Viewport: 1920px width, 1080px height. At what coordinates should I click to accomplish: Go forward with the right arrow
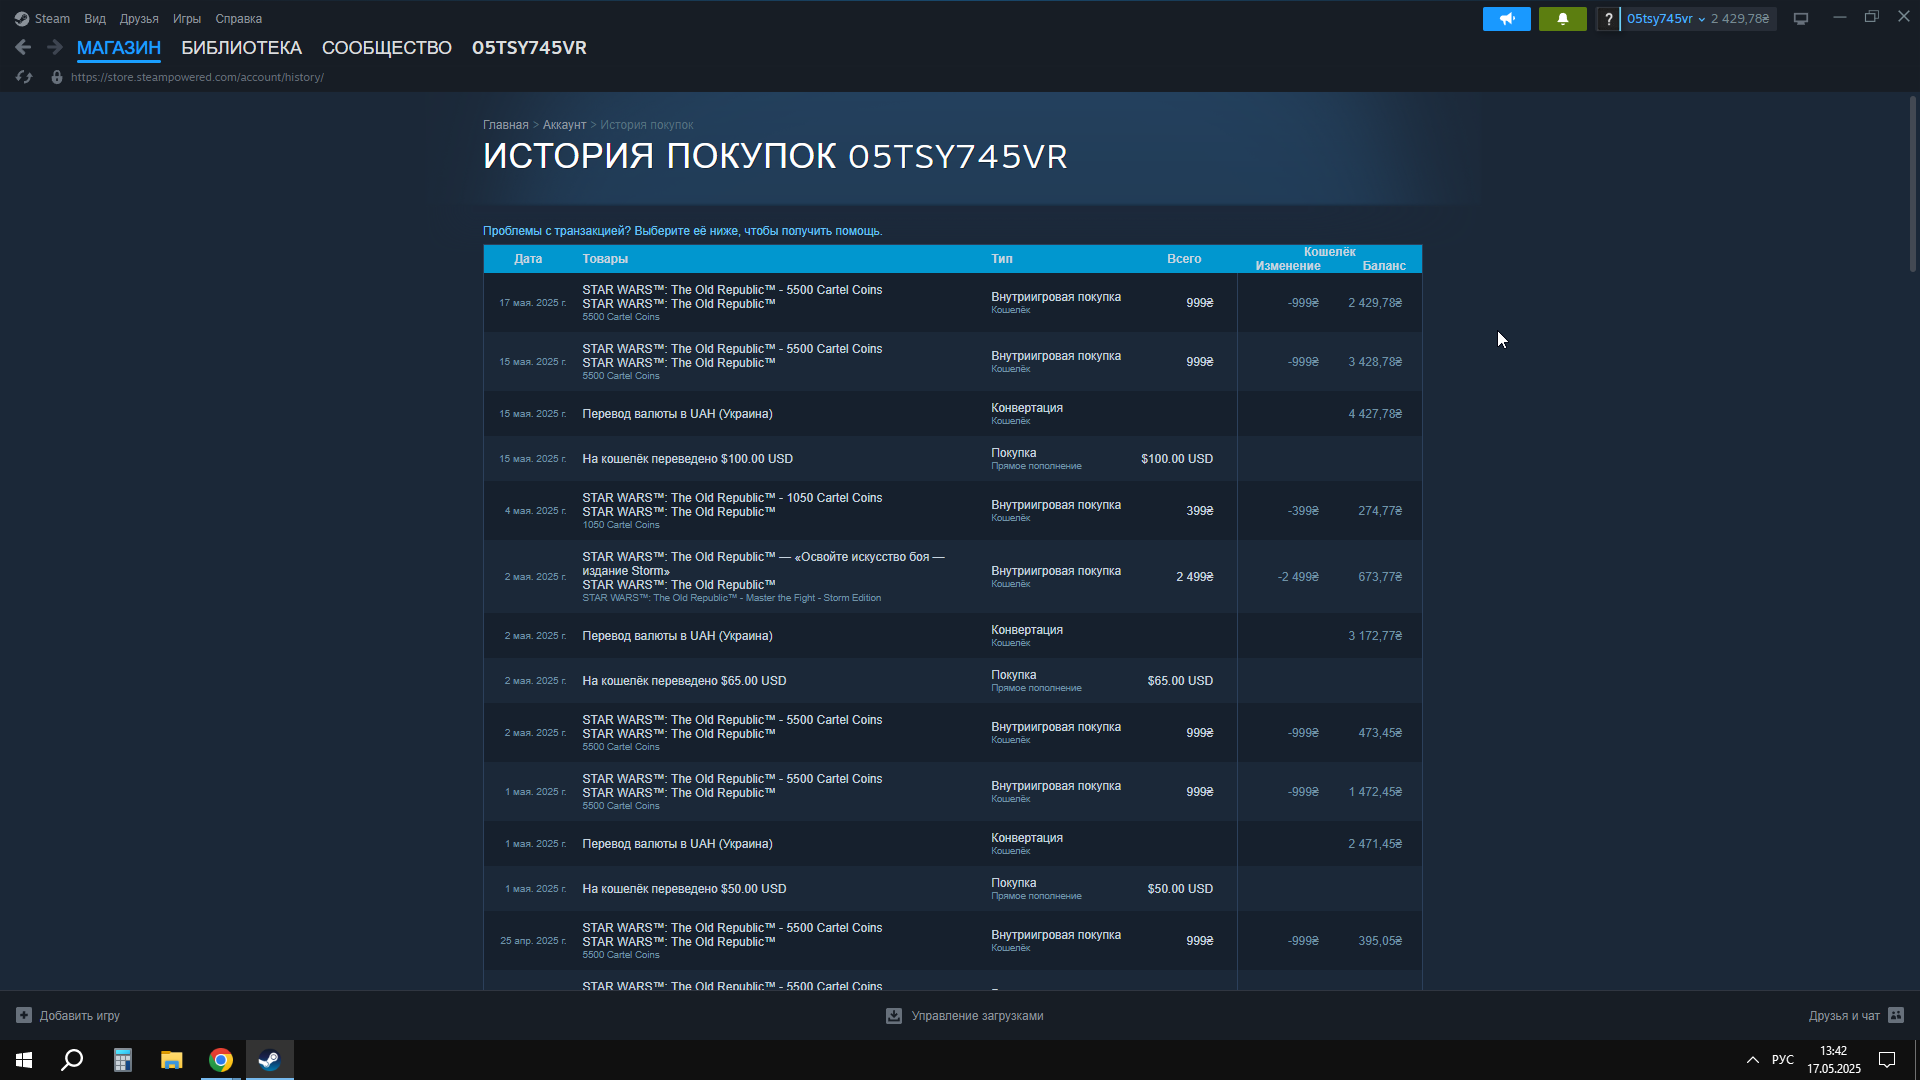tap(55, 47)
